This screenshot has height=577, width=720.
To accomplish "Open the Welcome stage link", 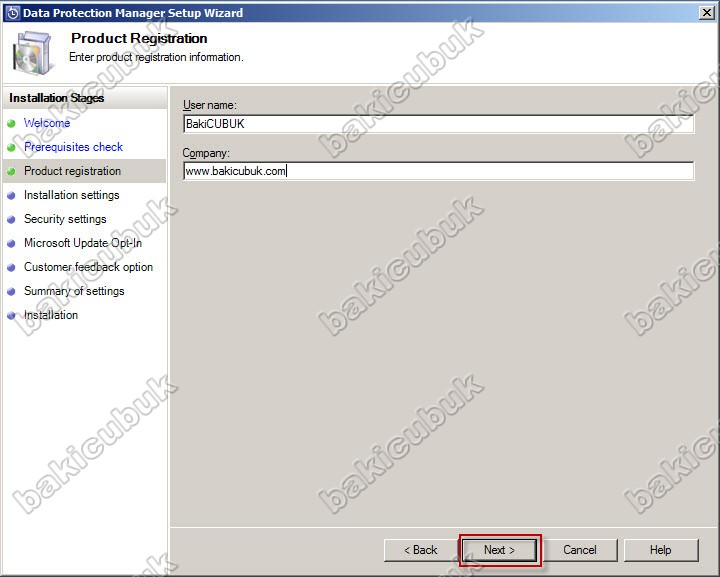I will point(47,123).
